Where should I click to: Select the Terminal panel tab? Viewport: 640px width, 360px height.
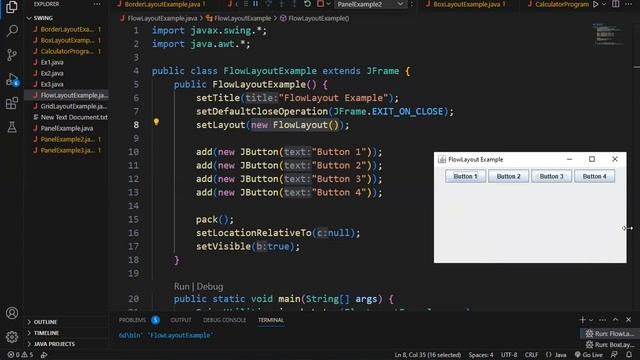(271, 320)
